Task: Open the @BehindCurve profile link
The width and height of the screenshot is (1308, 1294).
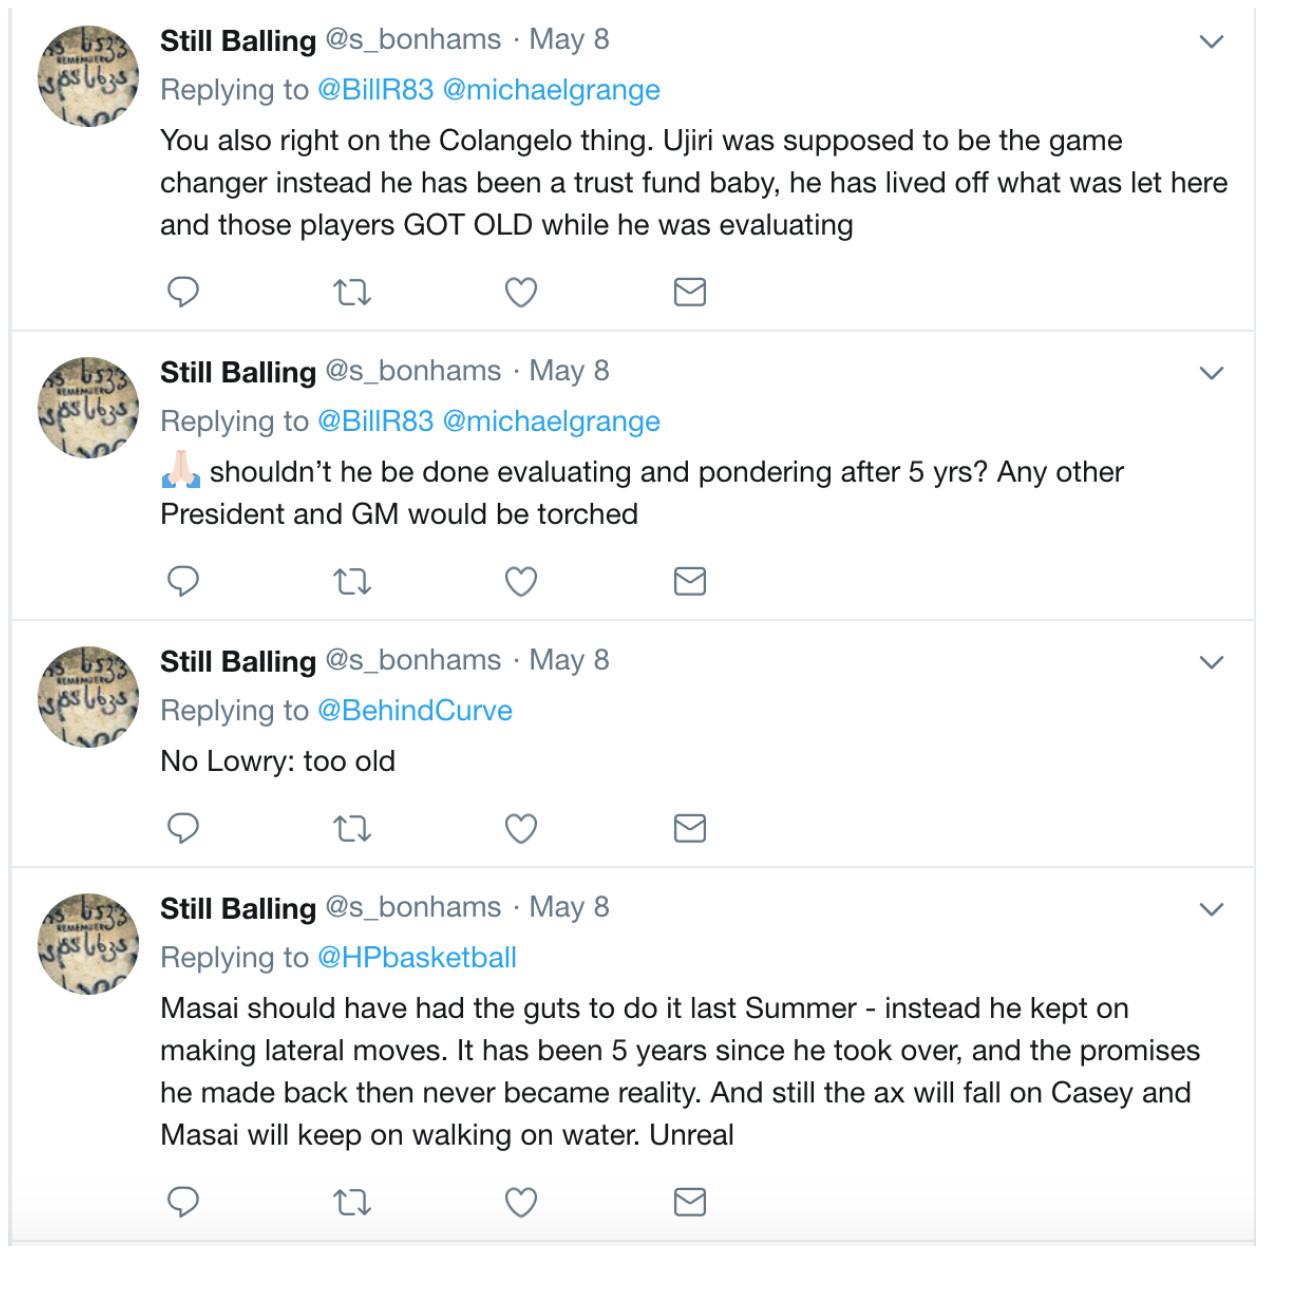Action: point(414,710)
